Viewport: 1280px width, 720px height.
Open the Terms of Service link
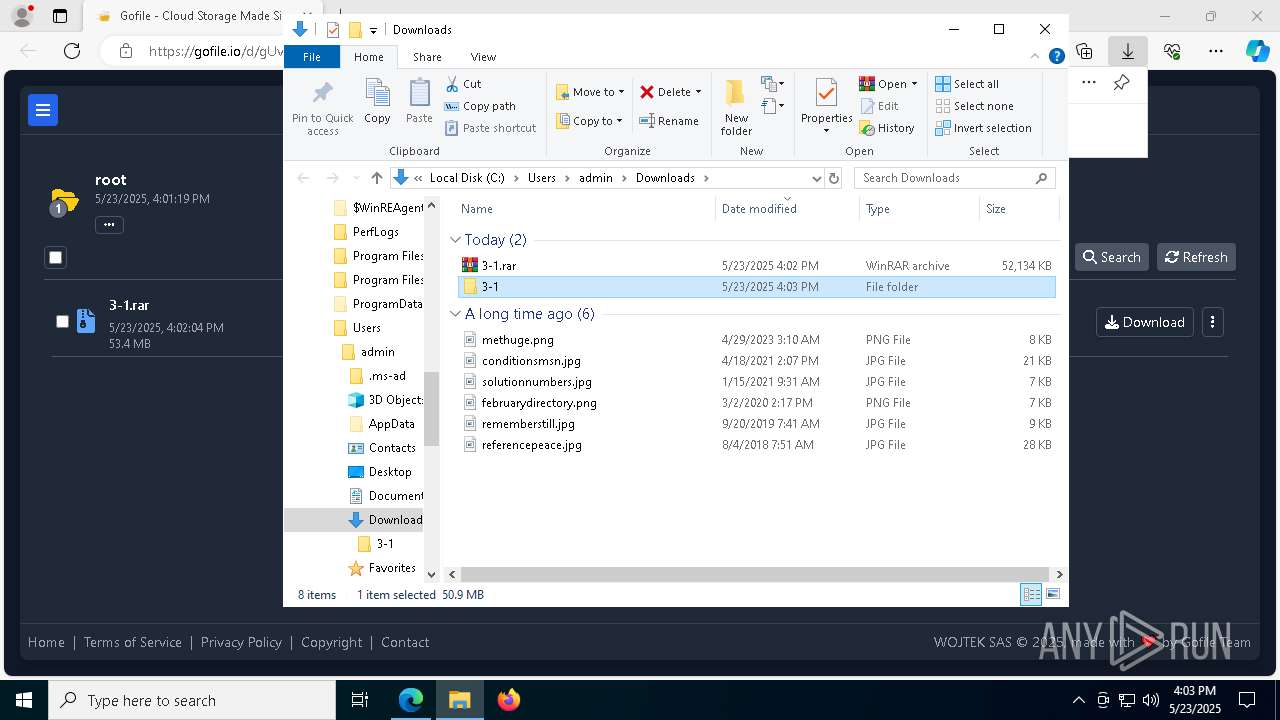point(133,642)
